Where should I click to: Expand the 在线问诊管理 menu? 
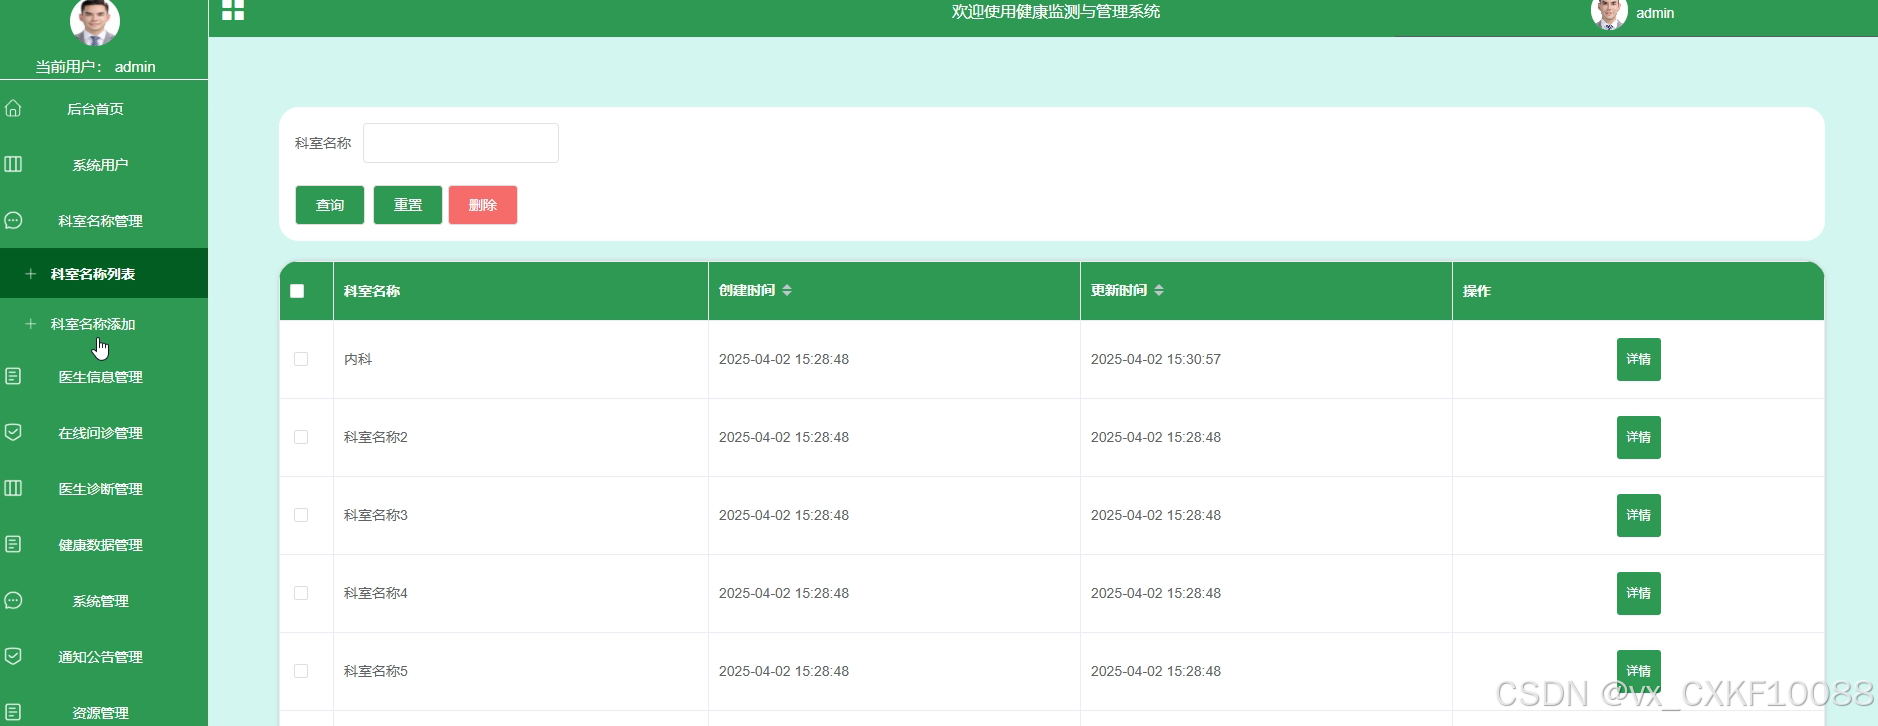pyautogui.click(x=104, y=432)
